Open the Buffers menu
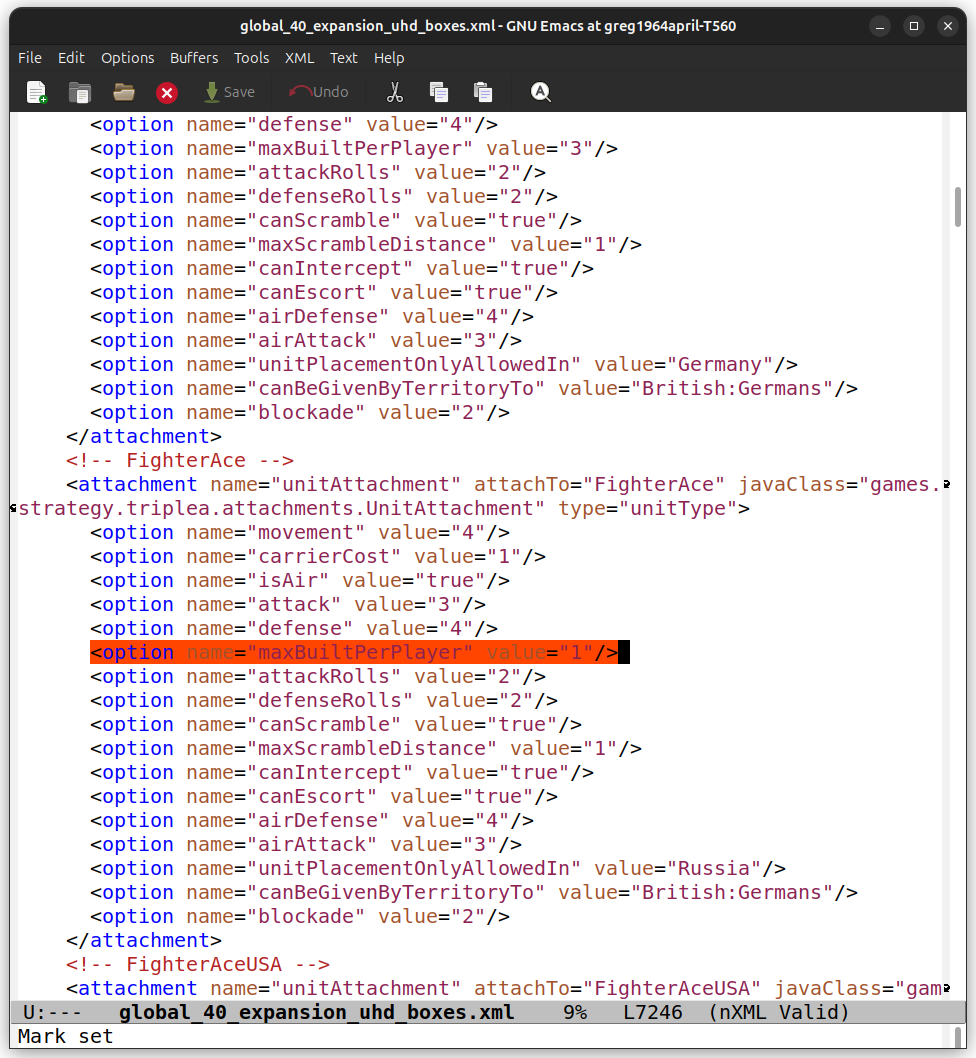 (194, 58)
